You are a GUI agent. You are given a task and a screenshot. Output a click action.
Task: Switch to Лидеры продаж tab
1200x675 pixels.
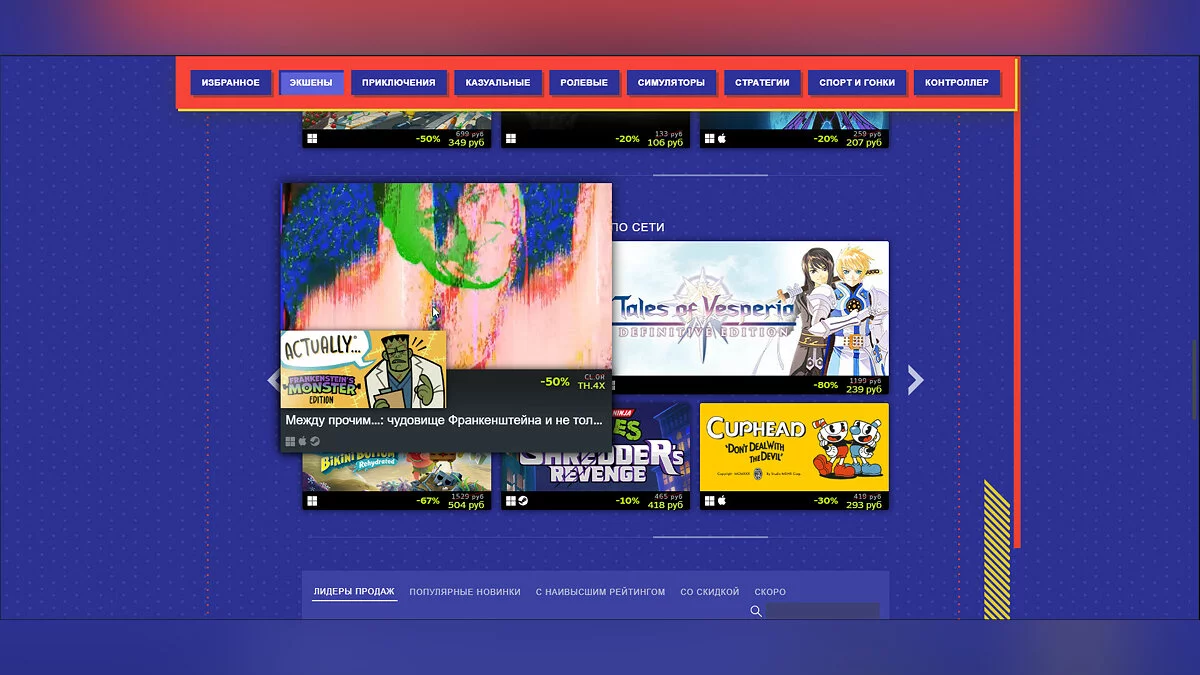[x=354, y=592]
